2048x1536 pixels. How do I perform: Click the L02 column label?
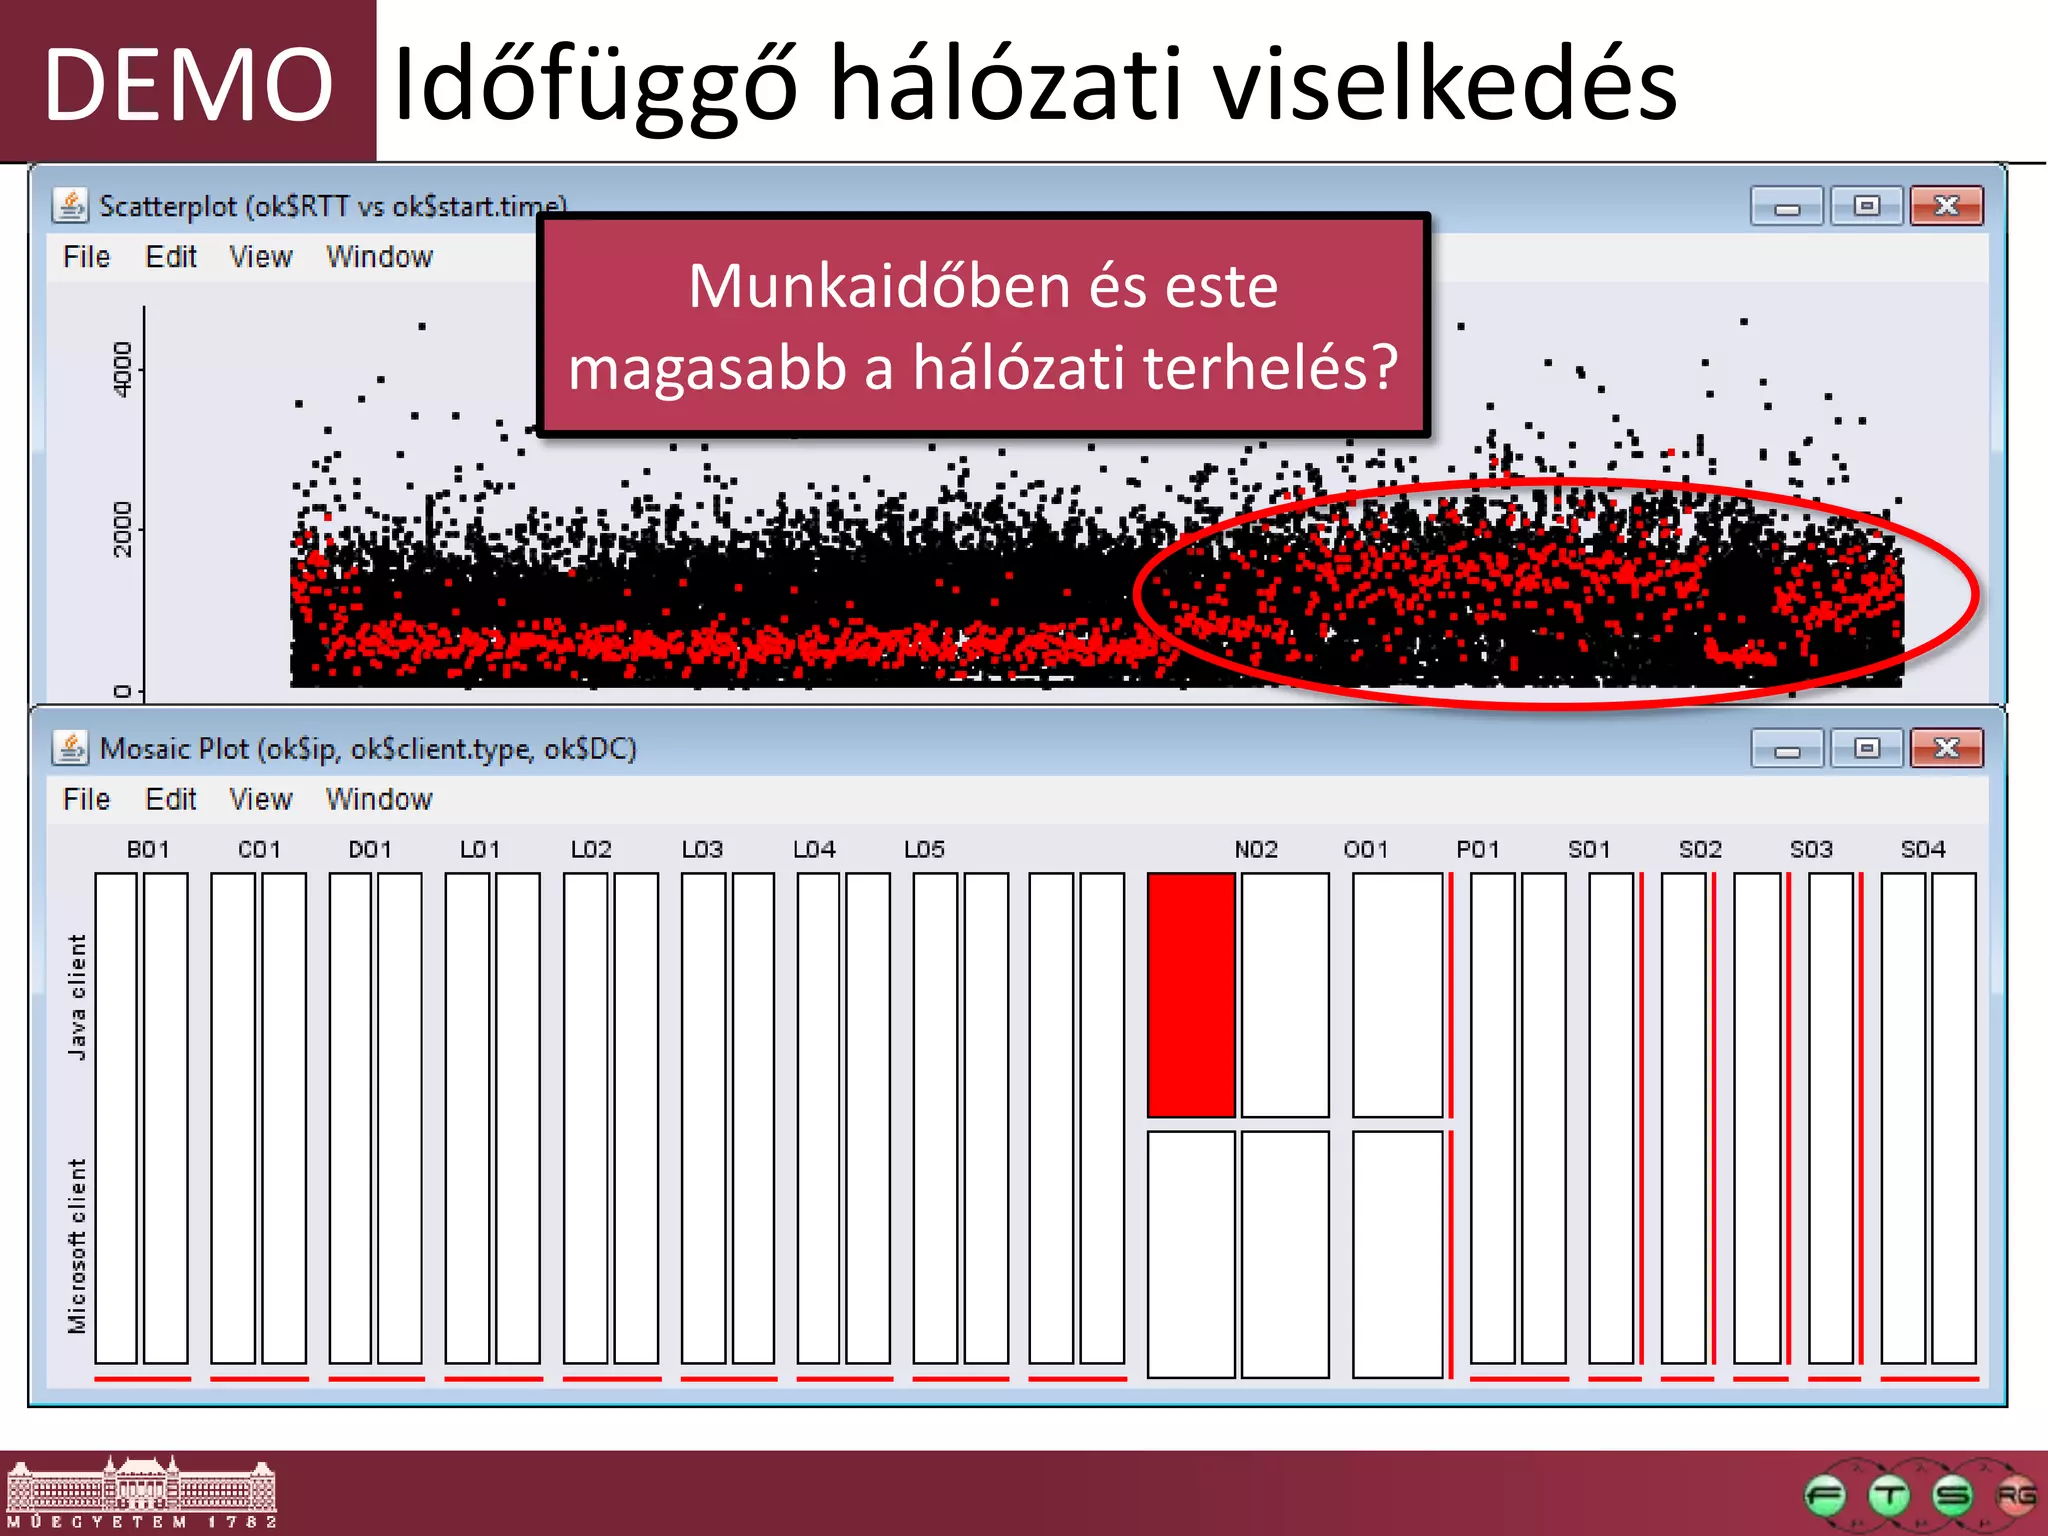coord(591,849)
